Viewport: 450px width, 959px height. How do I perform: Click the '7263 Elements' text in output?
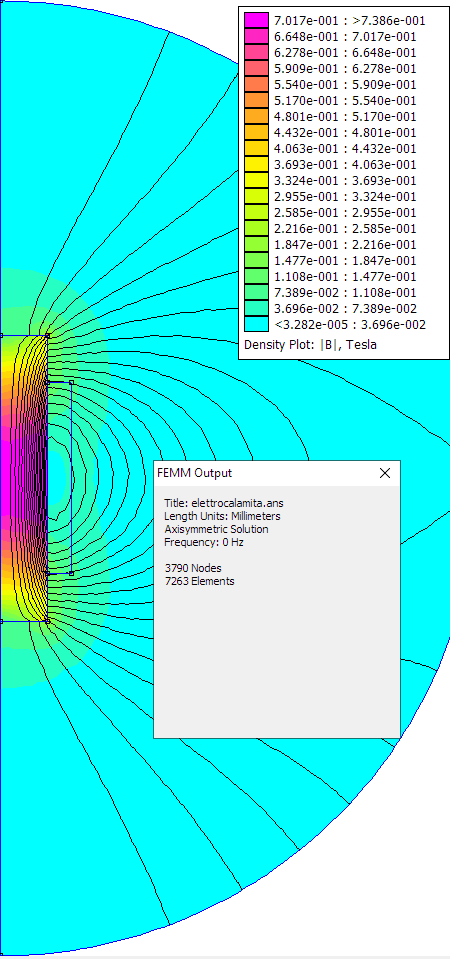click(199, 581)
